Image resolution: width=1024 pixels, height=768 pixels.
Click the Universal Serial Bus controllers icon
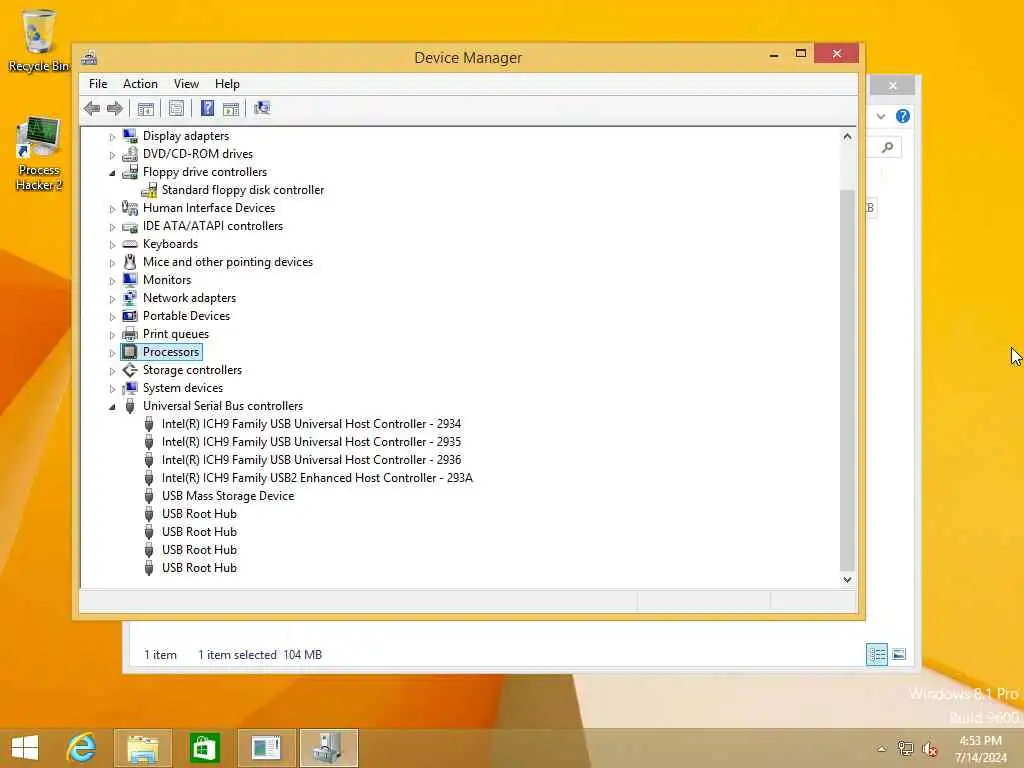click(130, 406)
